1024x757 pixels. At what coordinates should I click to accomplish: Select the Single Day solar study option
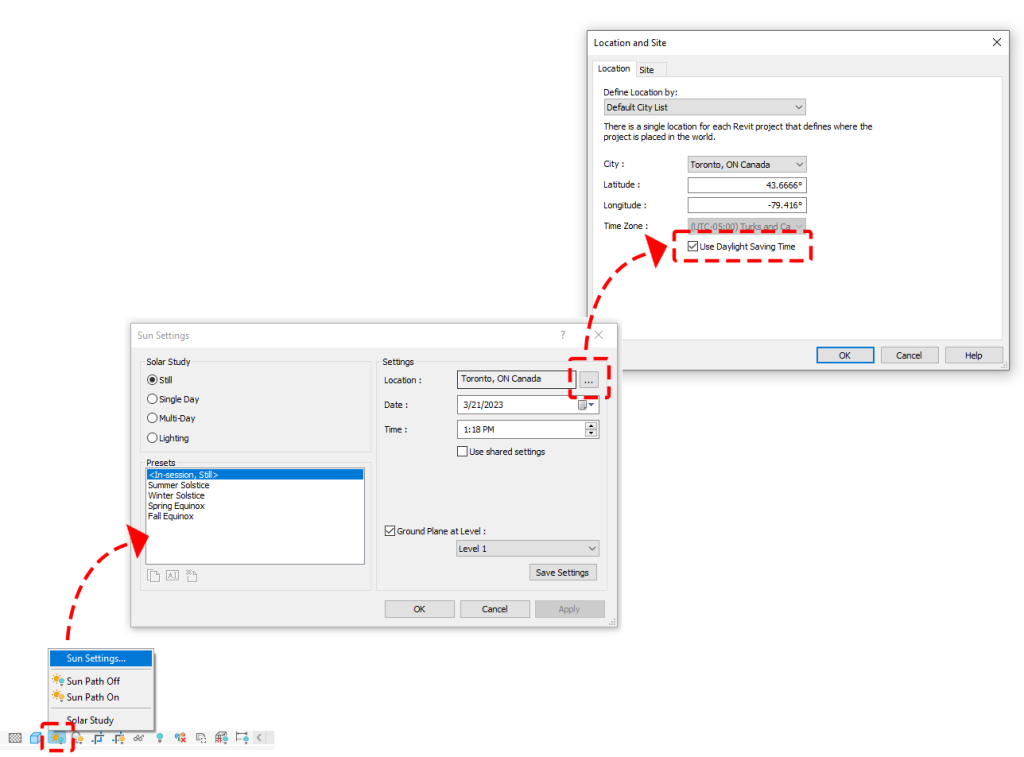[x=150, y=399]
